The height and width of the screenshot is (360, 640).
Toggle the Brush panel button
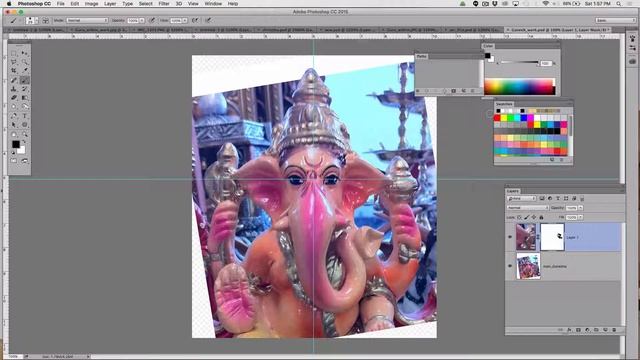pos(45,20)
